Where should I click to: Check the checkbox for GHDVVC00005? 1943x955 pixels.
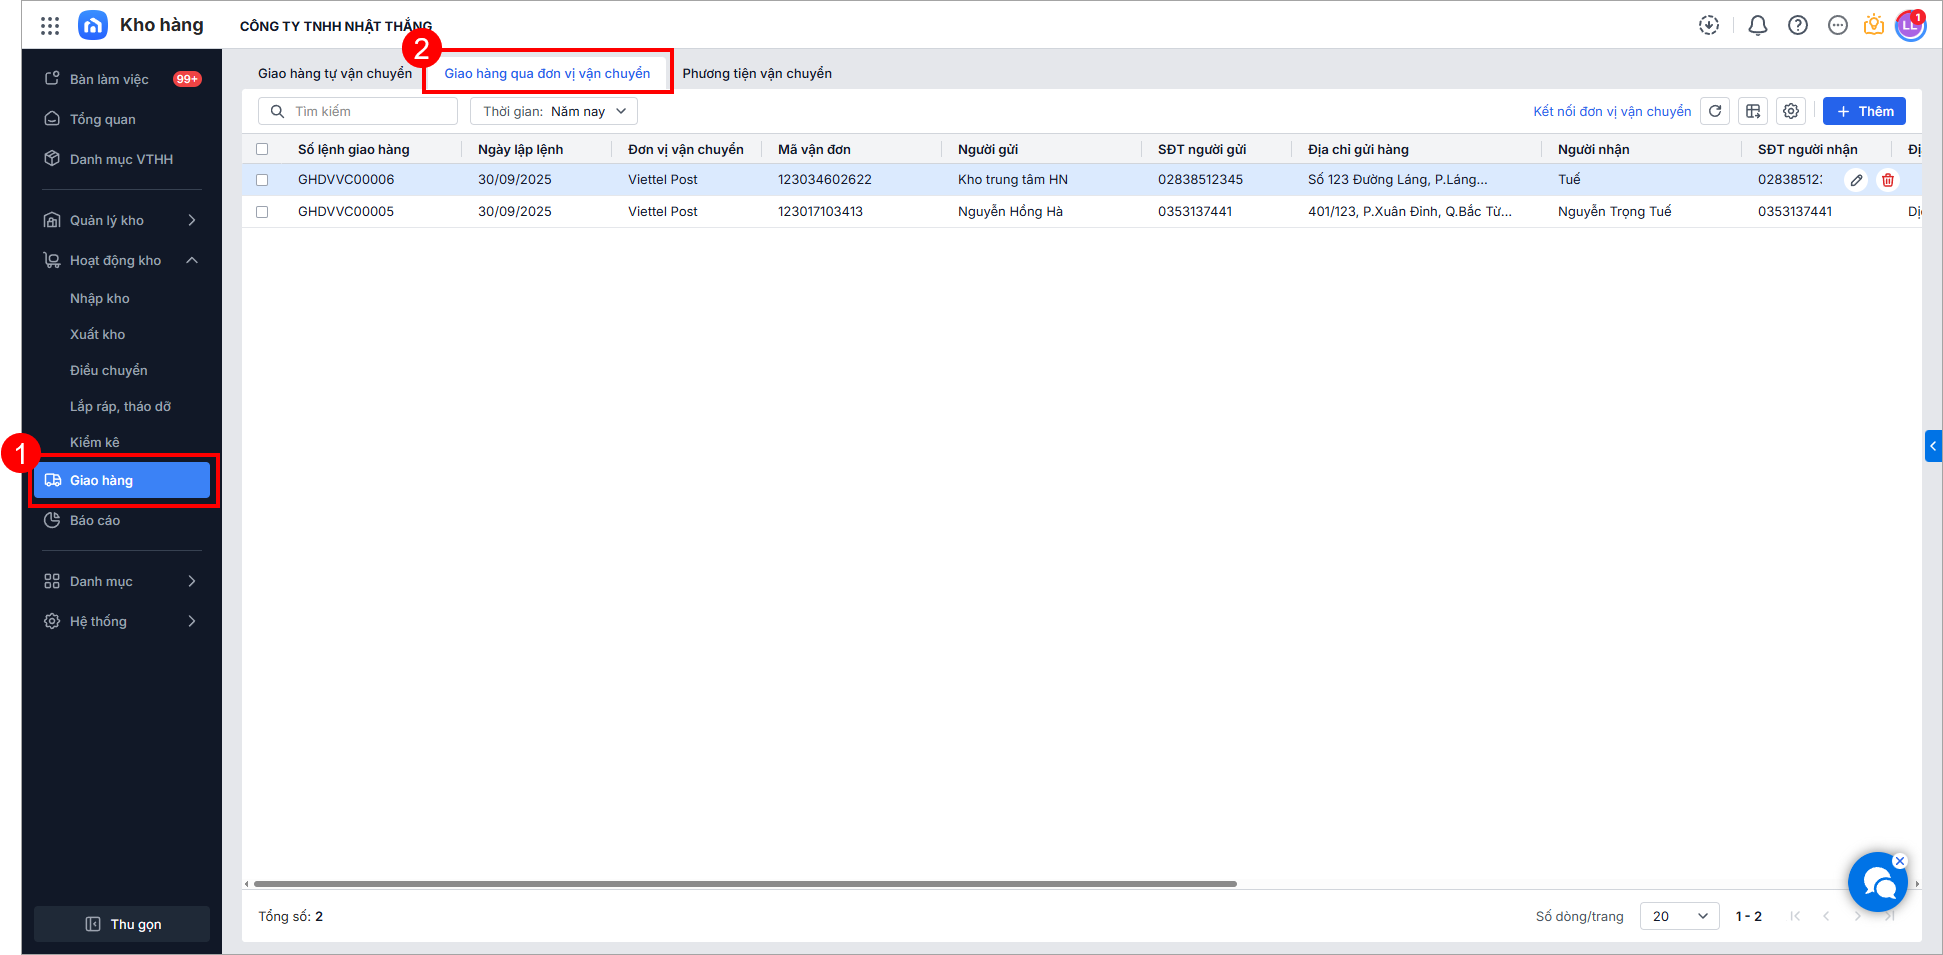coord(262,212)
